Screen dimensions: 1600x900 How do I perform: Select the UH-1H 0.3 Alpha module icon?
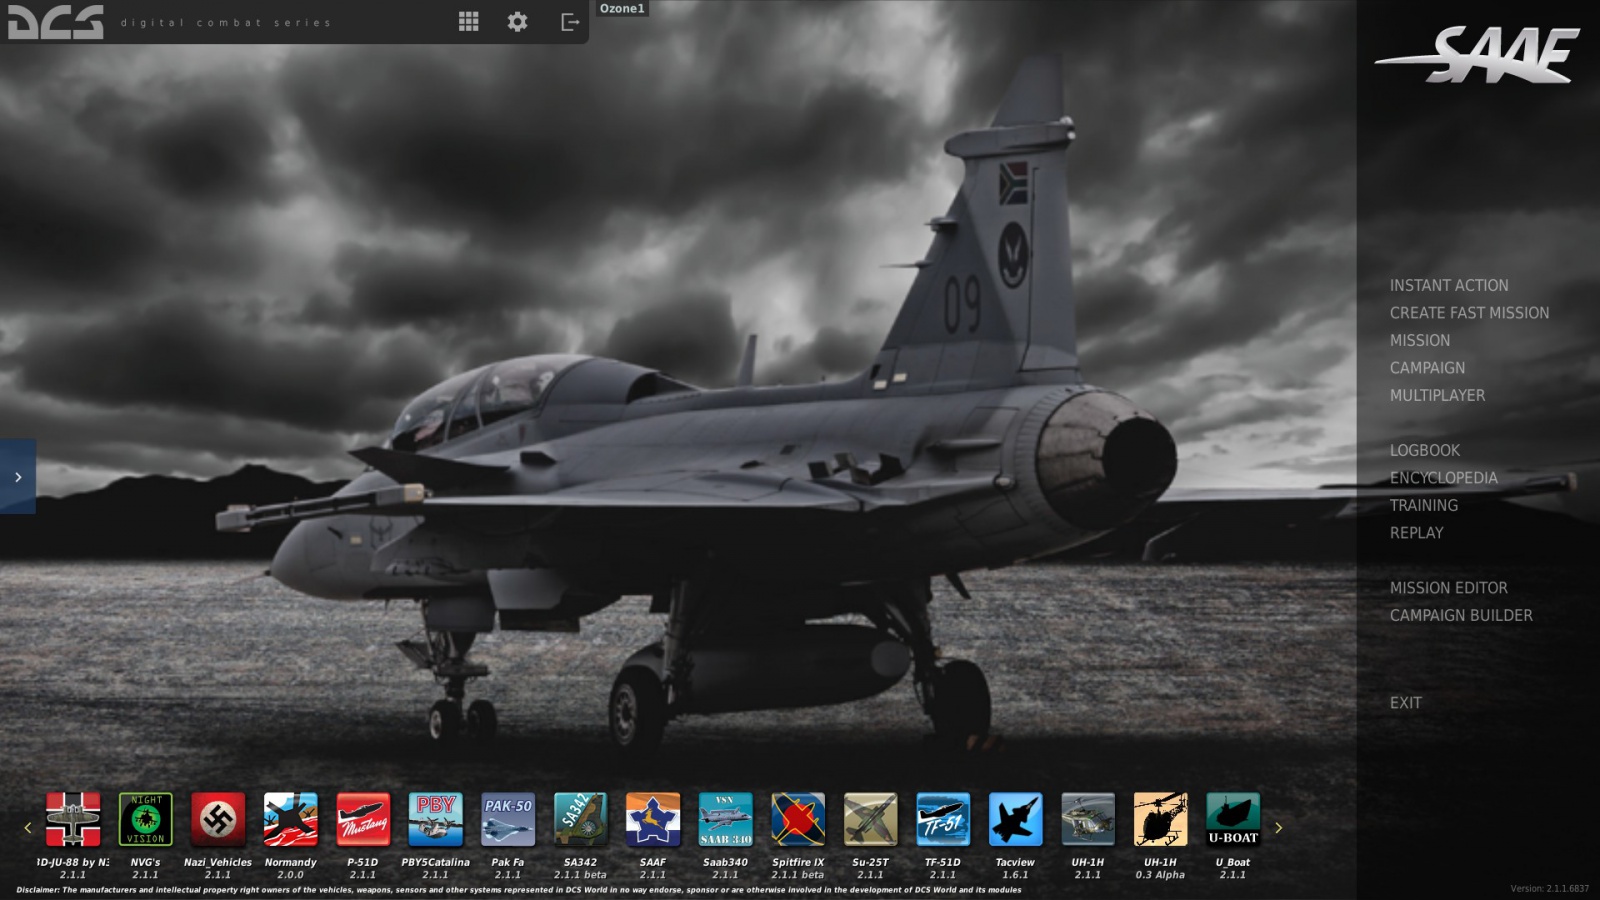click(1159, 820)
